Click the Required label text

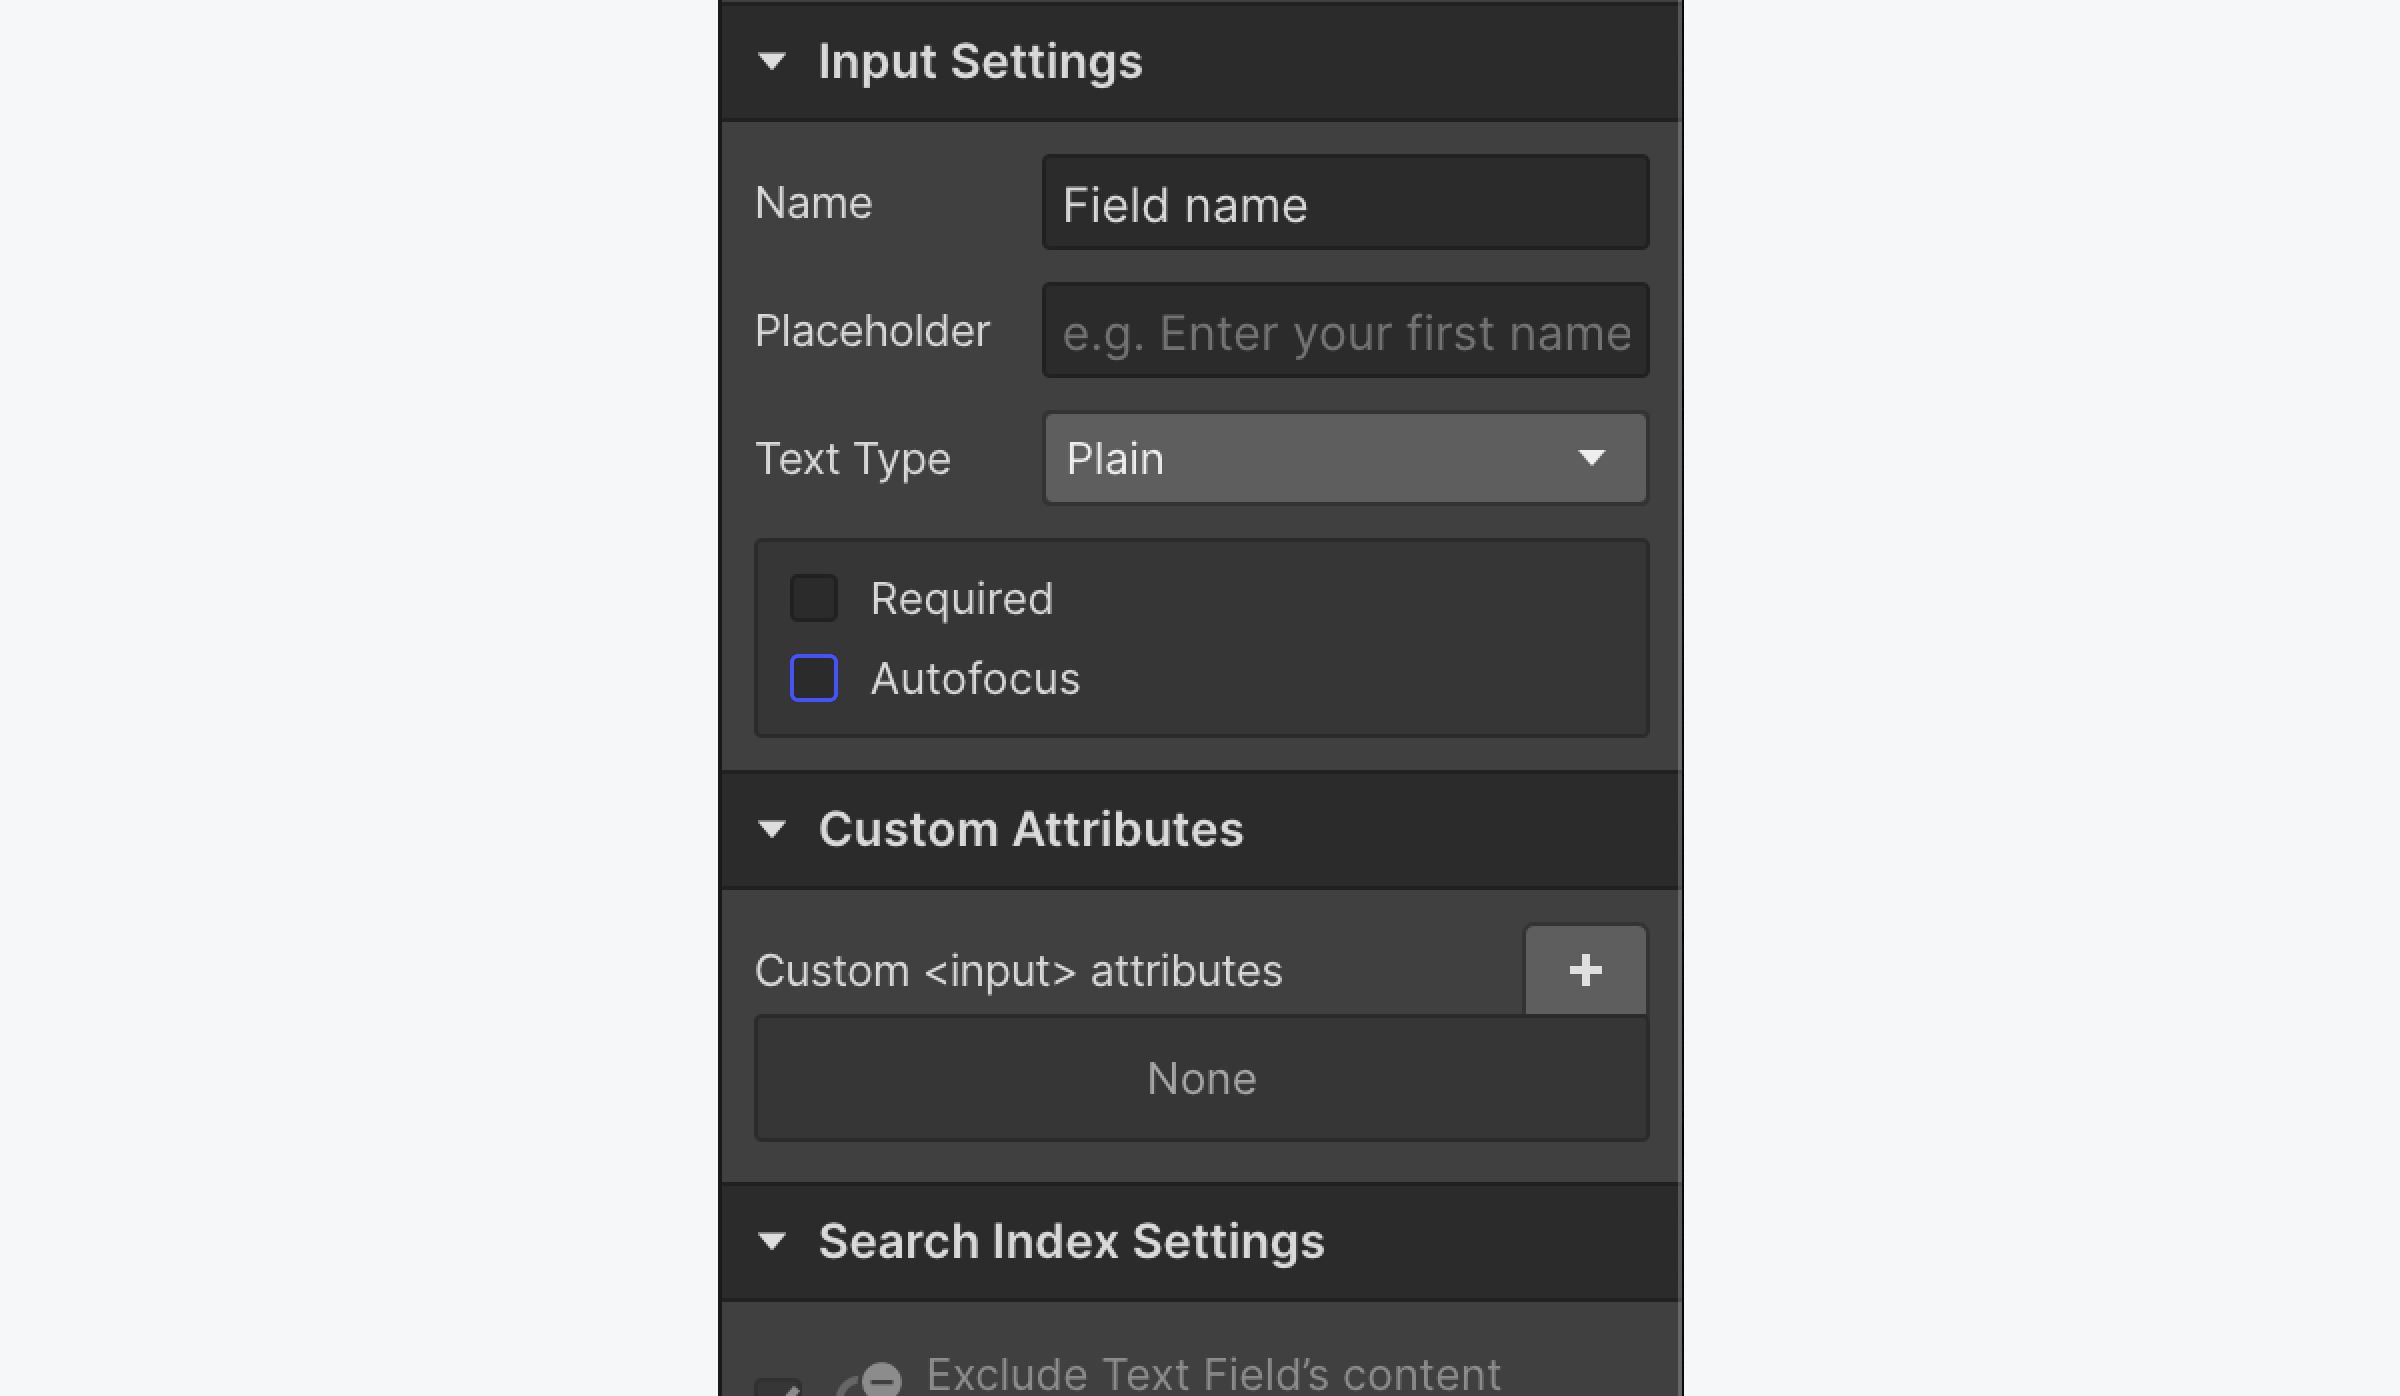click(961, 599)
